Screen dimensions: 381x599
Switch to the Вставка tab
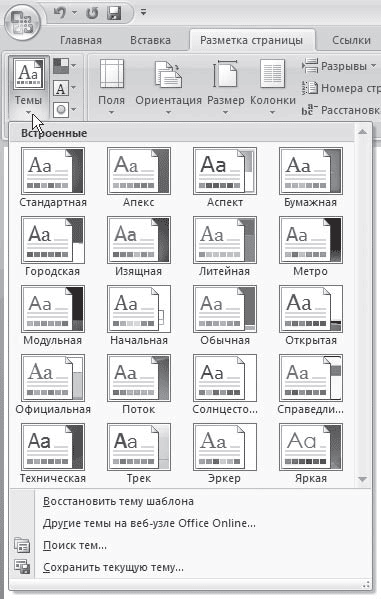(150, 40)
